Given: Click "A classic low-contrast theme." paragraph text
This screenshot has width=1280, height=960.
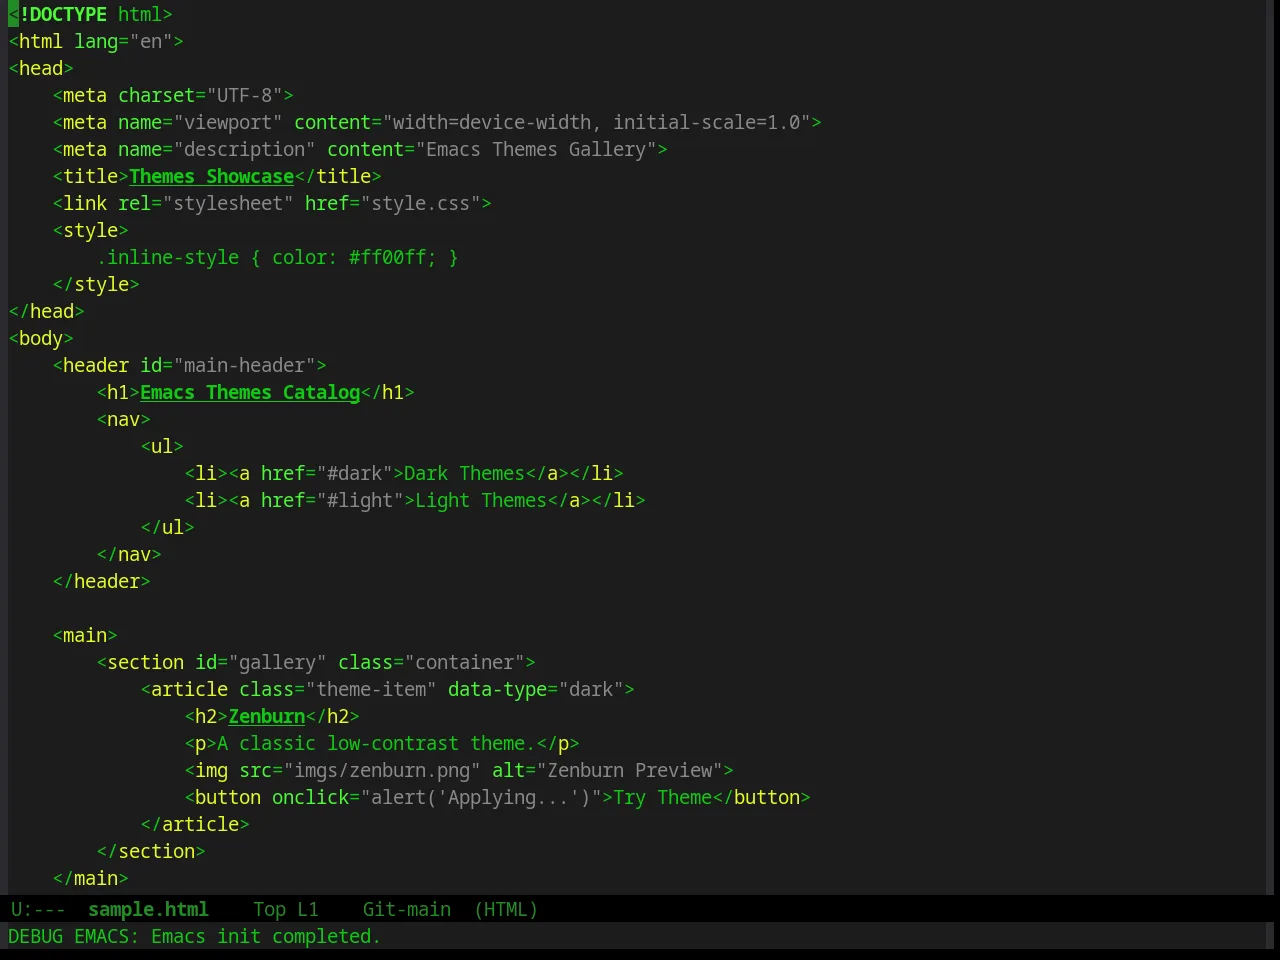Looking at the screenshot, I should [376, 743].
